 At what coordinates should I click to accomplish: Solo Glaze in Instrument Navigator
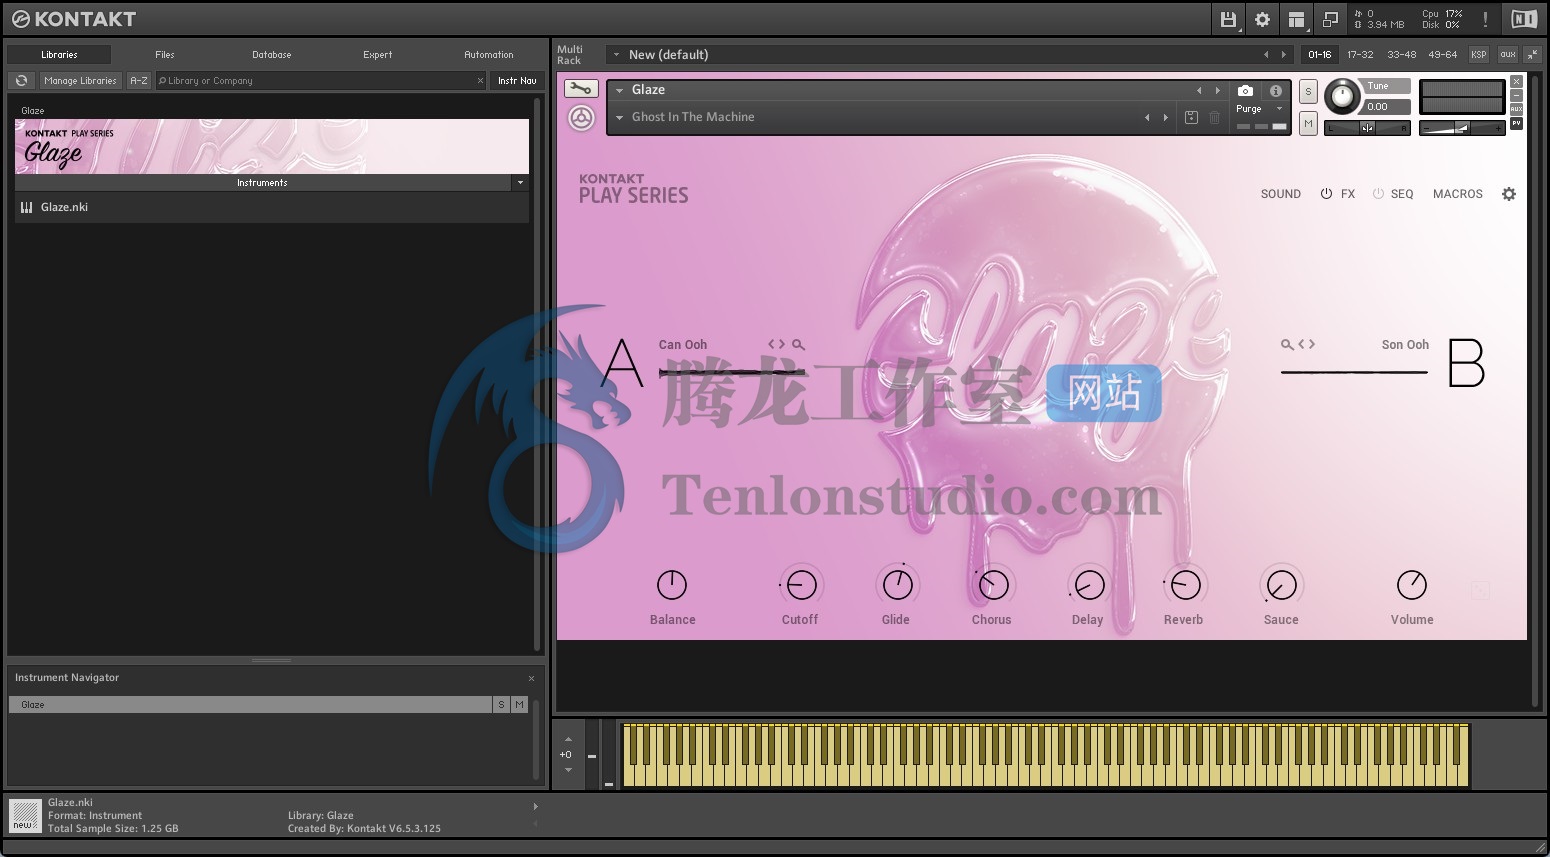point(501,705)
